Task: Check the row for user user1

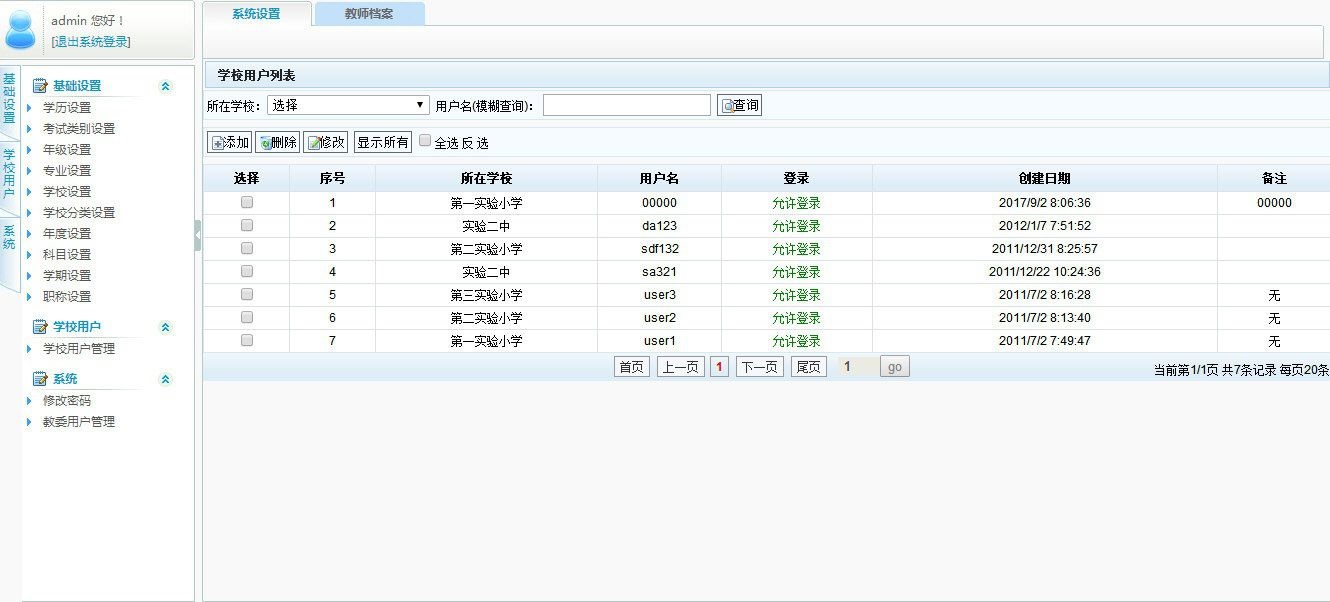Action: pyautogui.click(x=247, y=340)
